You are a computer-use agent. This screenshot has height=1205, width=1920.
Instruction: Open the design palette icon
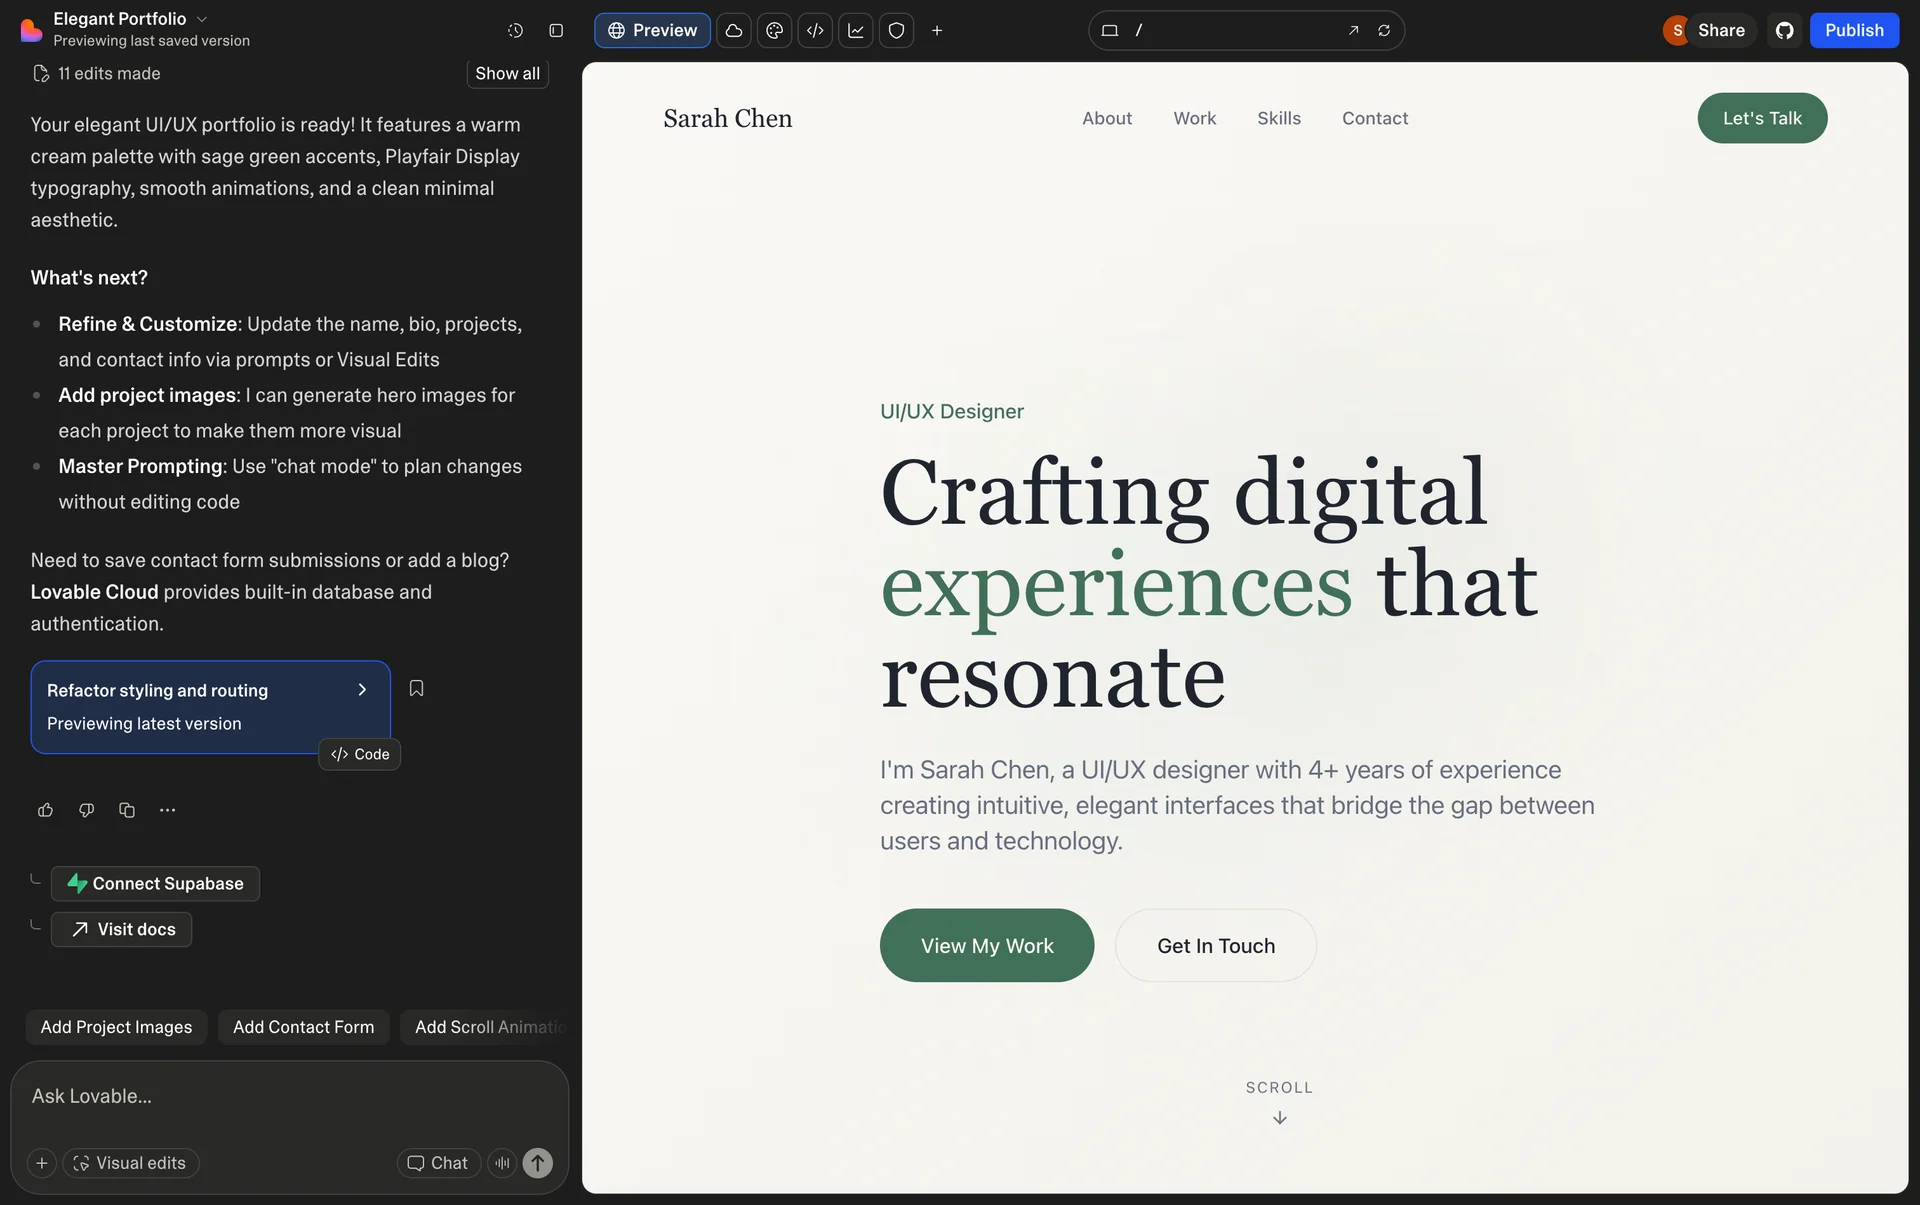[774, 30]
